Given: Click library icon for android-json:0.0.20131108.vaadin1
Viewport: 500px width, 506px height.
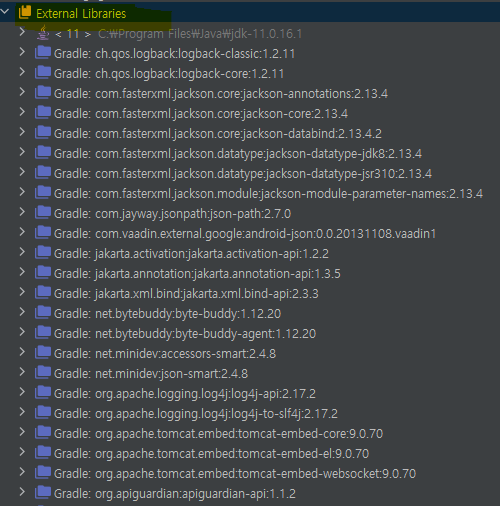Looking at the screenshot, I should tap(43, 232).
